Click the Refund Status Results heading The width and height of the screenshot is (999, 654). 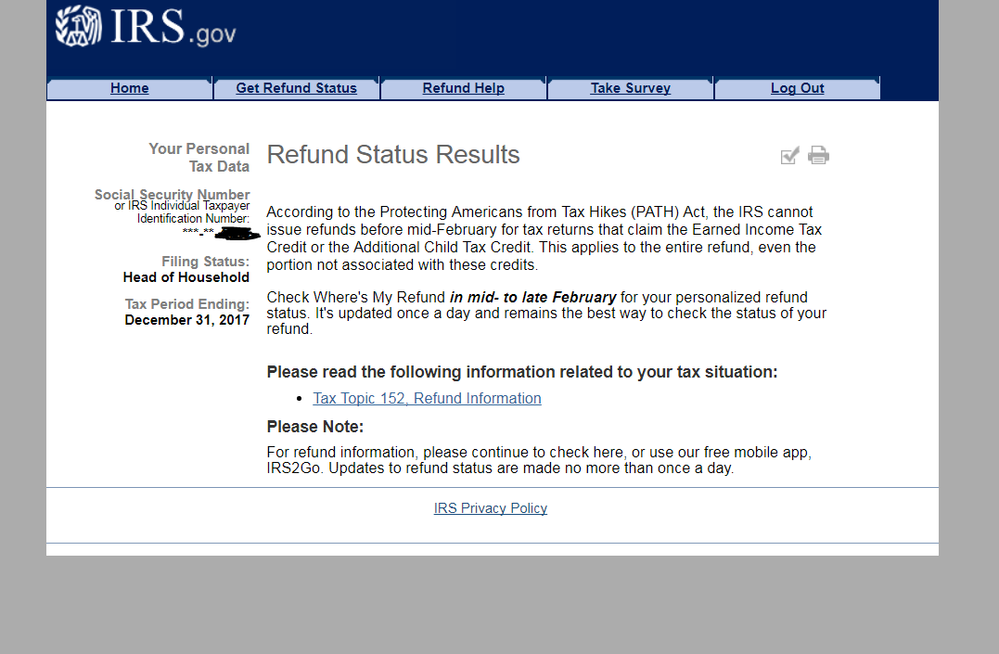click(393, 155)
